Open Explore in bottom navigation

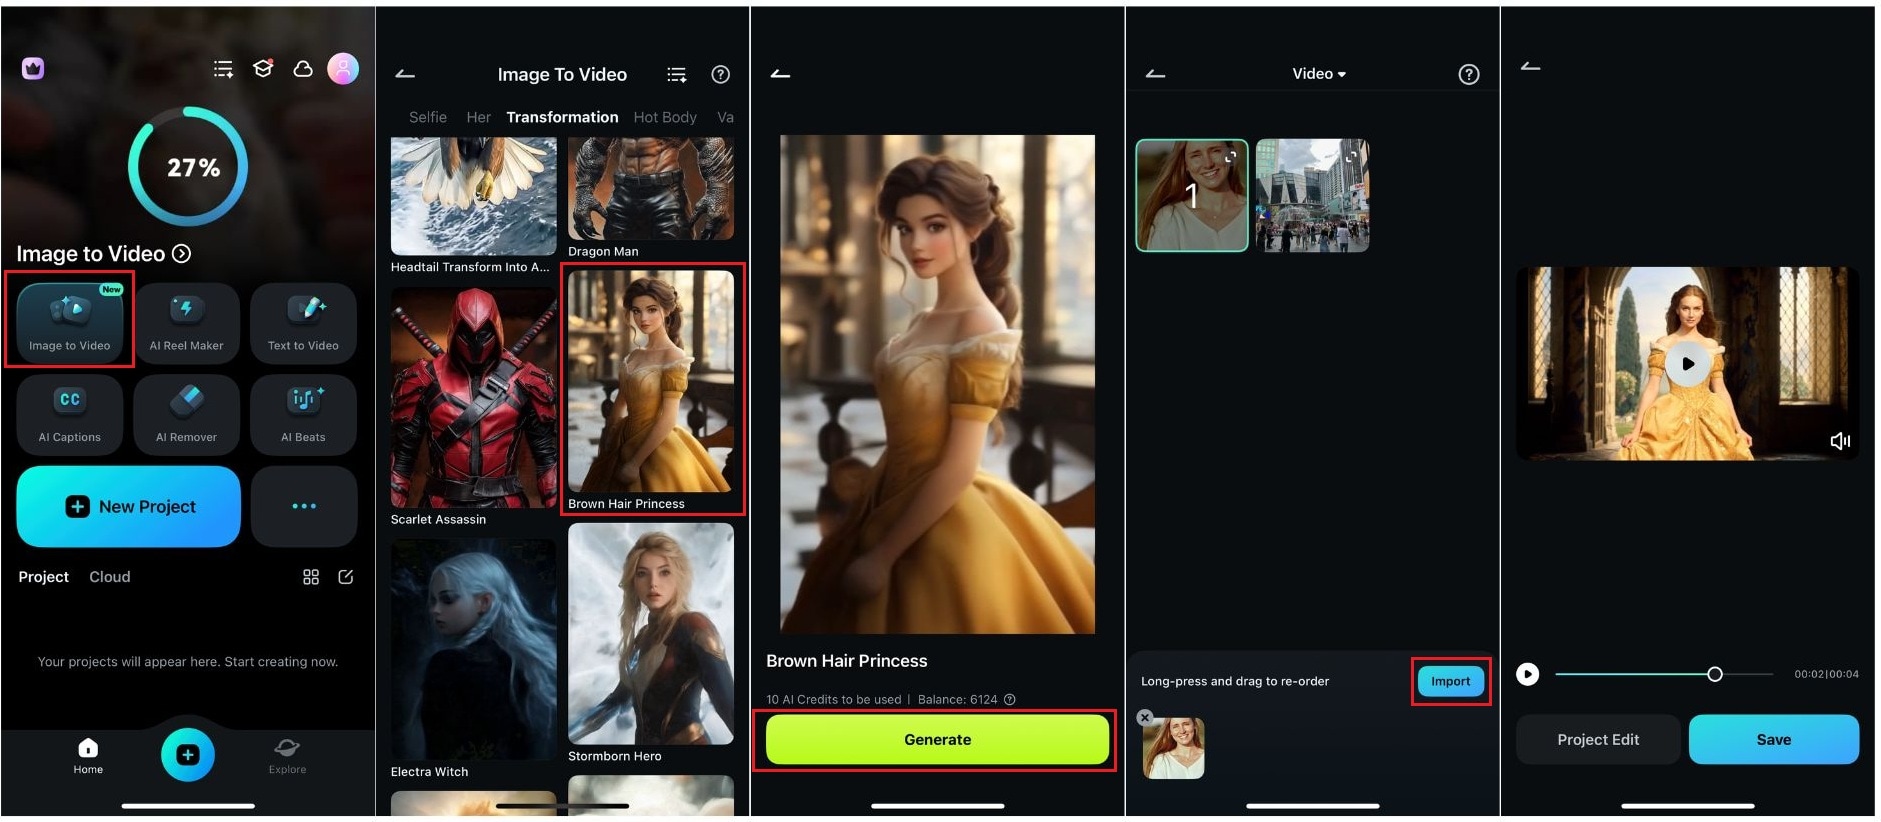[287, 756]
